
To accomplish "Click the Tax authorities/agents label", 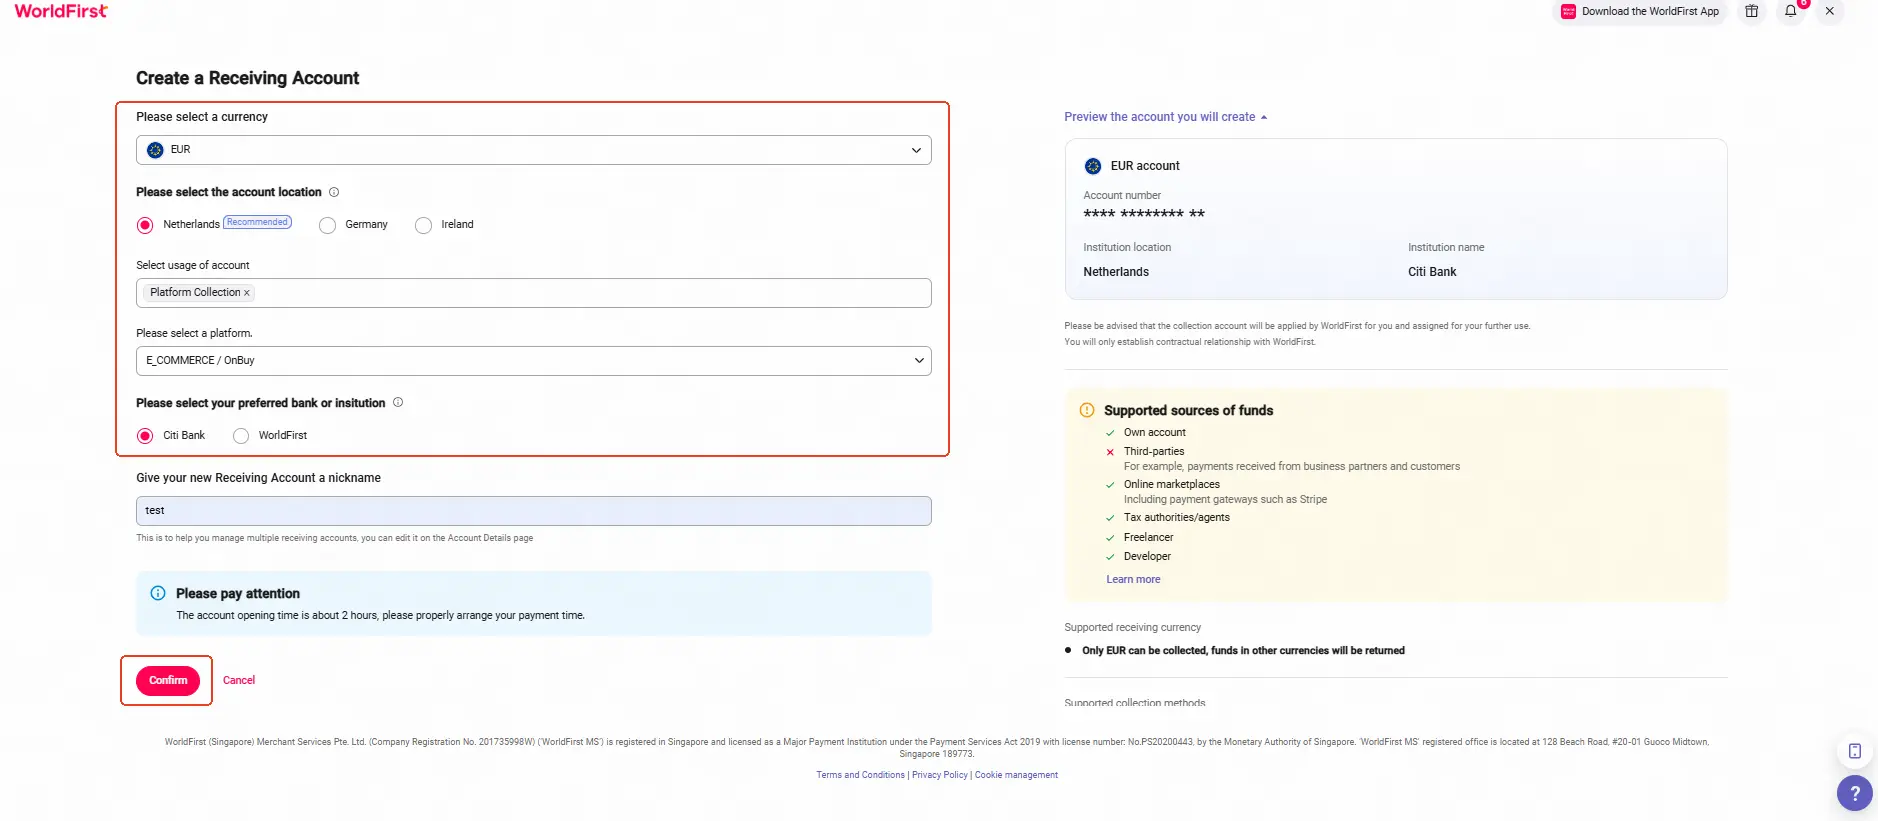I will click(1176, 518).
